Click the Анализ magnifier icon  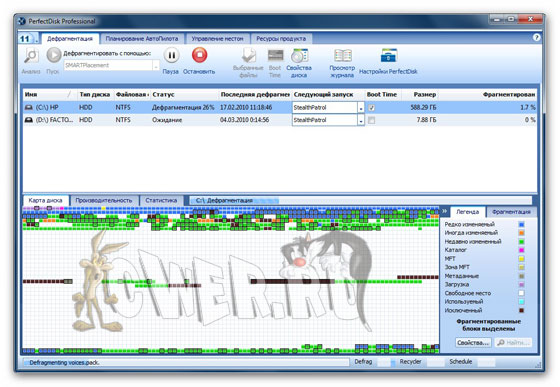pyautogui.click(x=31, y=56)
